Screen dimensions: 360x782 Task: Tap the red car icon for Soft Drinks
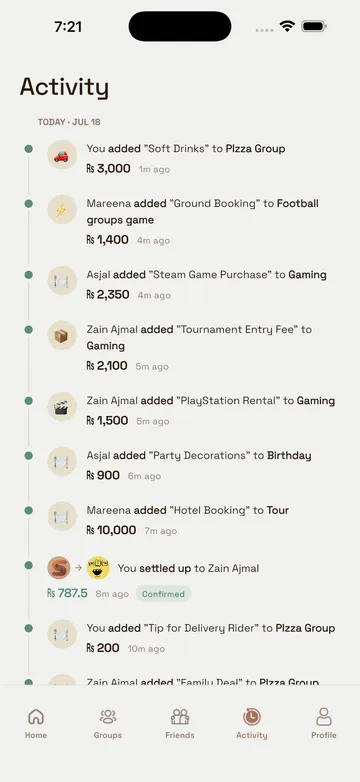(x=62, y=155)
